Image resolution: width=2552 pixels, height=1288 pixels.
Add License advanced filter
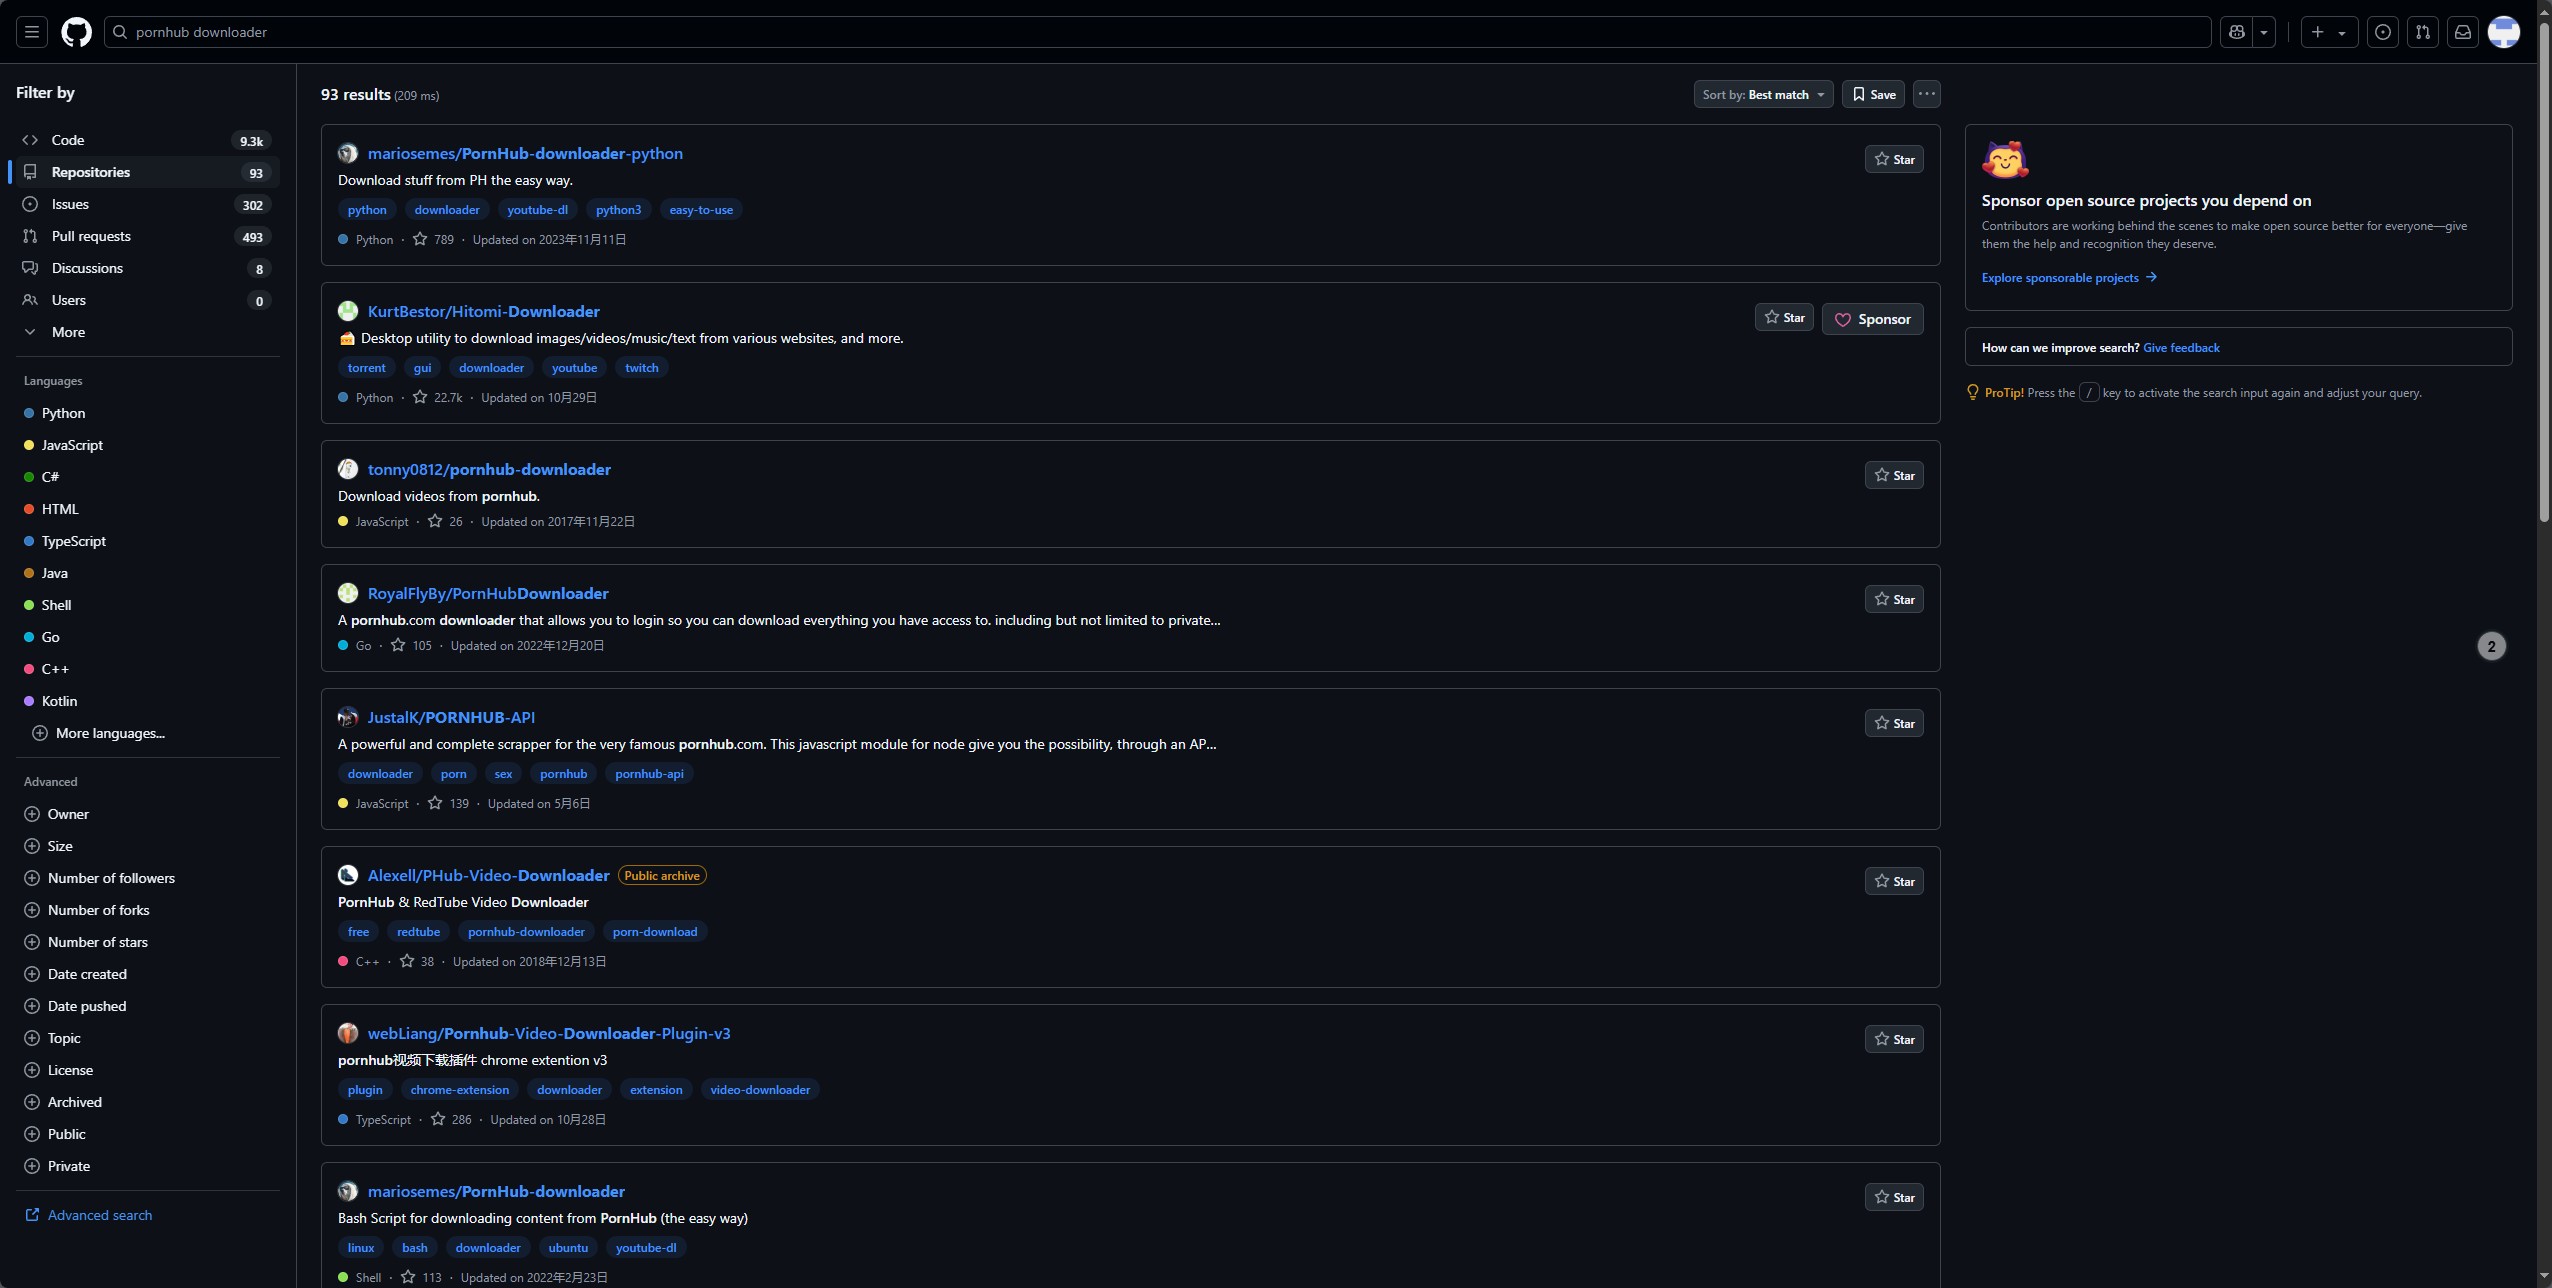(x=58, y=1070)
